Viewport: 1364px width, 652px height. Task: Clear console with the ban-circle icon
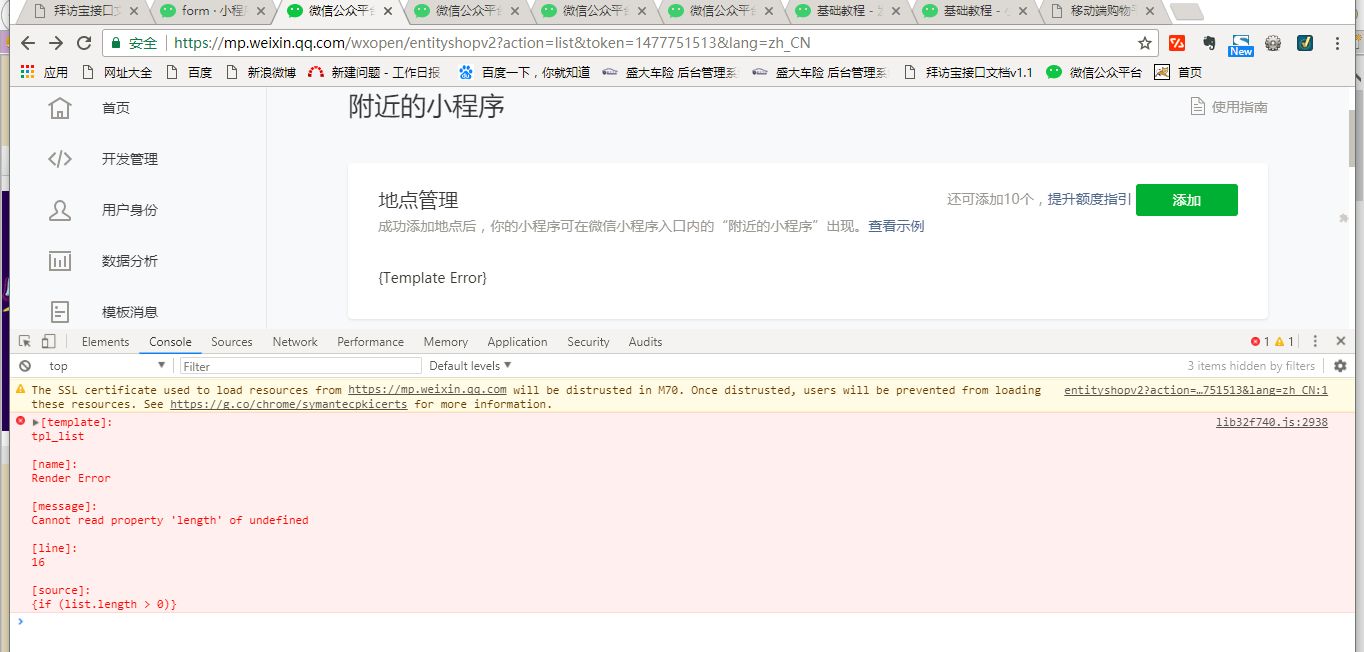coord(25,366)
